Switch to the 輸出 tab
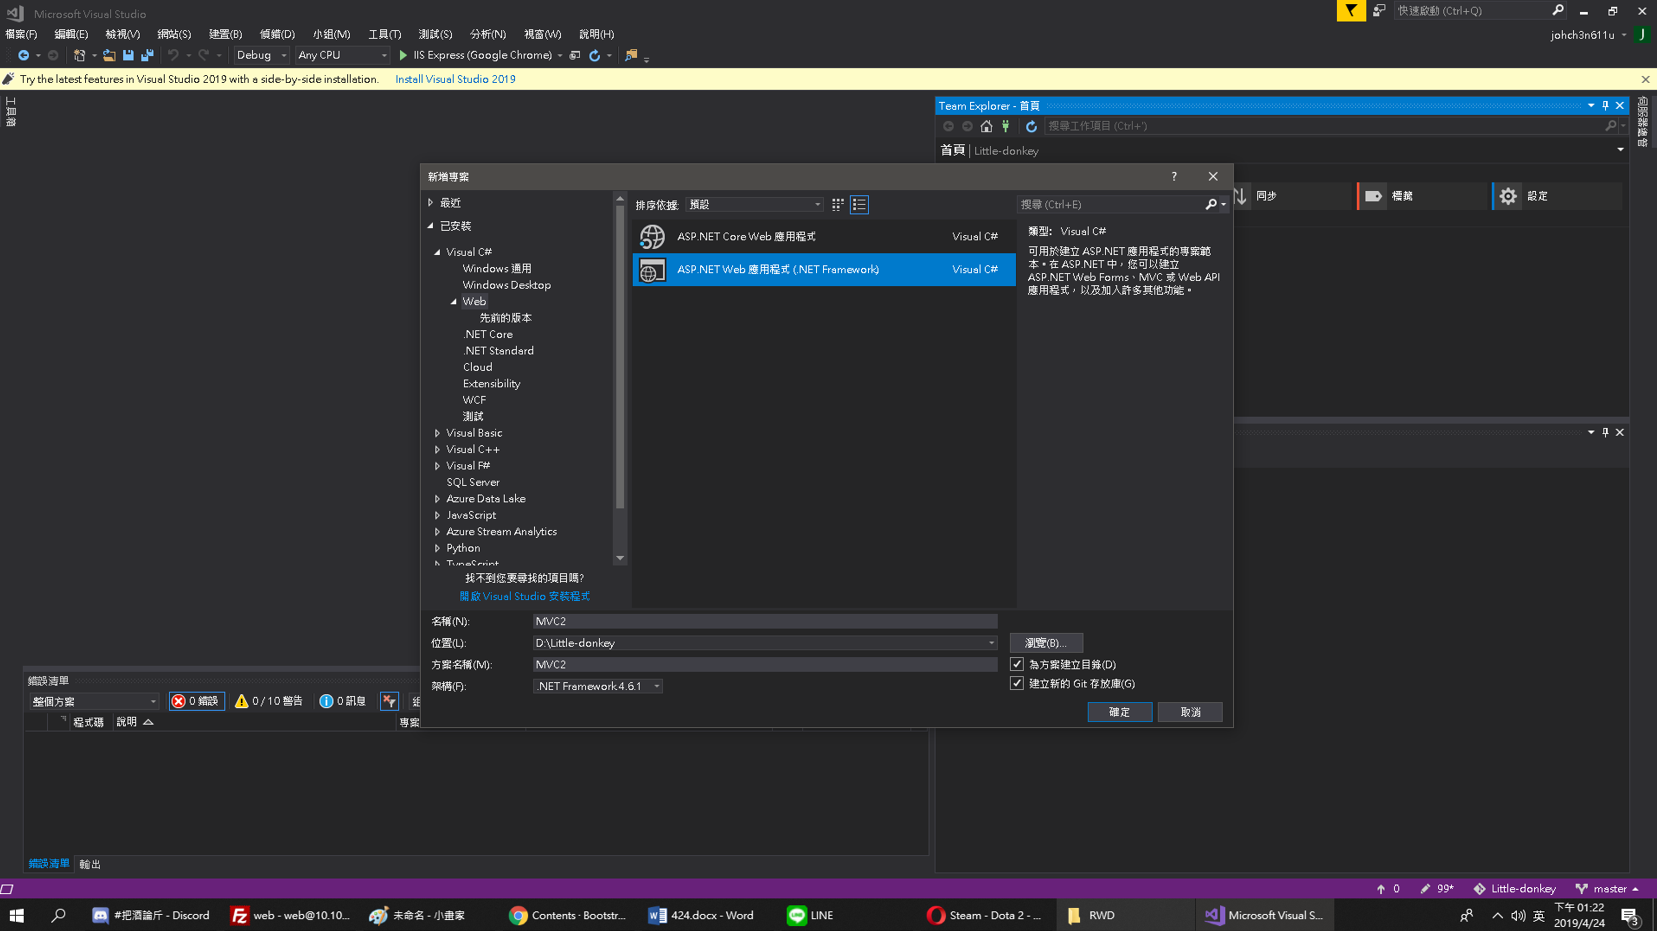This screenshot has width=1659, height=931. (x=90, y=864)
